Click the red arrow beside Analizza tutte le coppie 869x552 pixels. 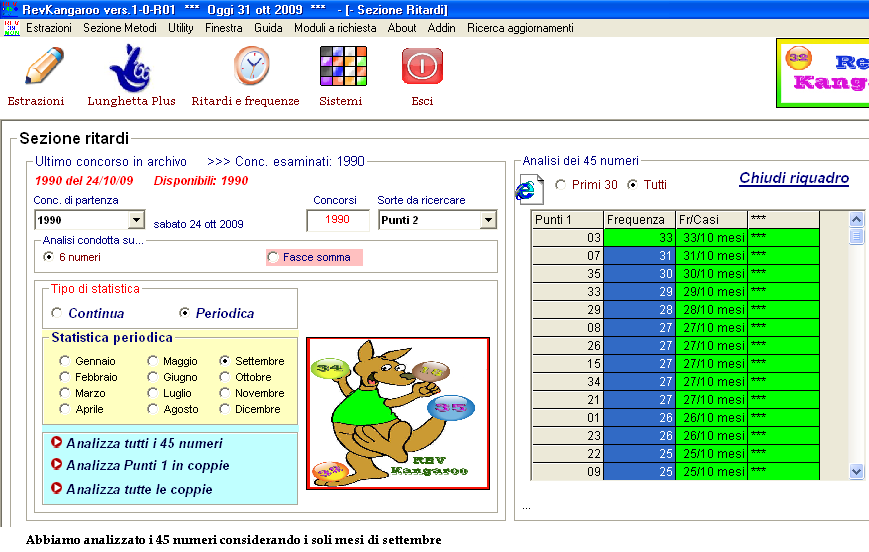[x=56, y=488]
